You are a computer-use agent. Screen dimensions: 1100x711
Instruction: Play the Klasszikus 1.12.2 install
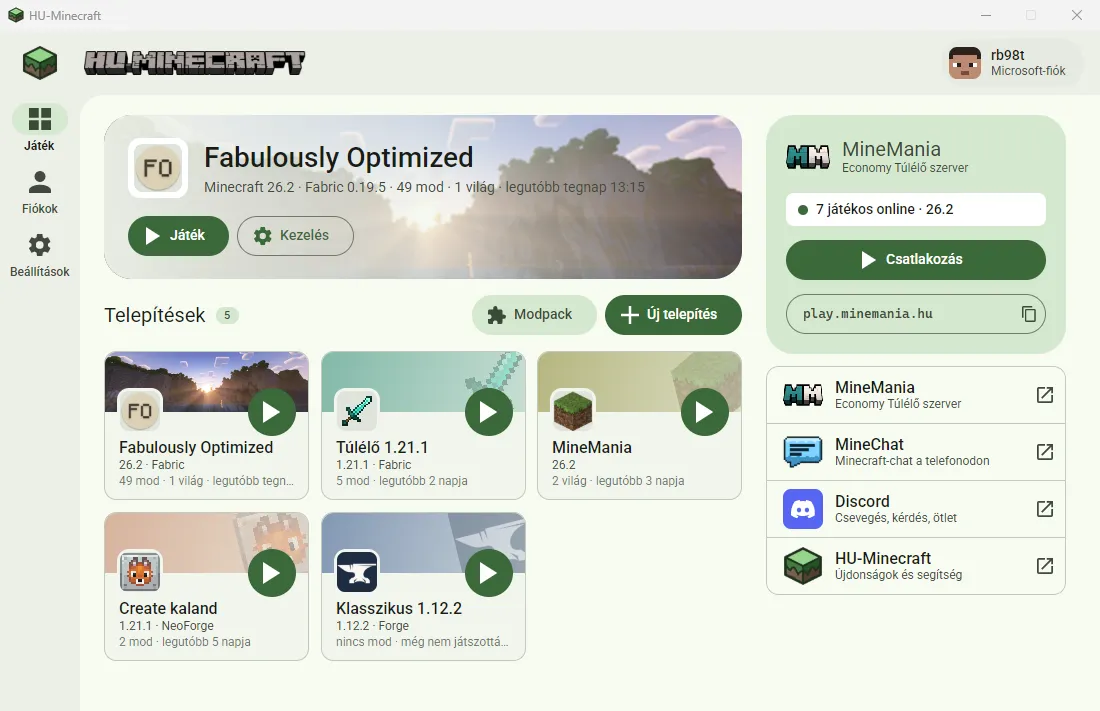click(488, 573)
